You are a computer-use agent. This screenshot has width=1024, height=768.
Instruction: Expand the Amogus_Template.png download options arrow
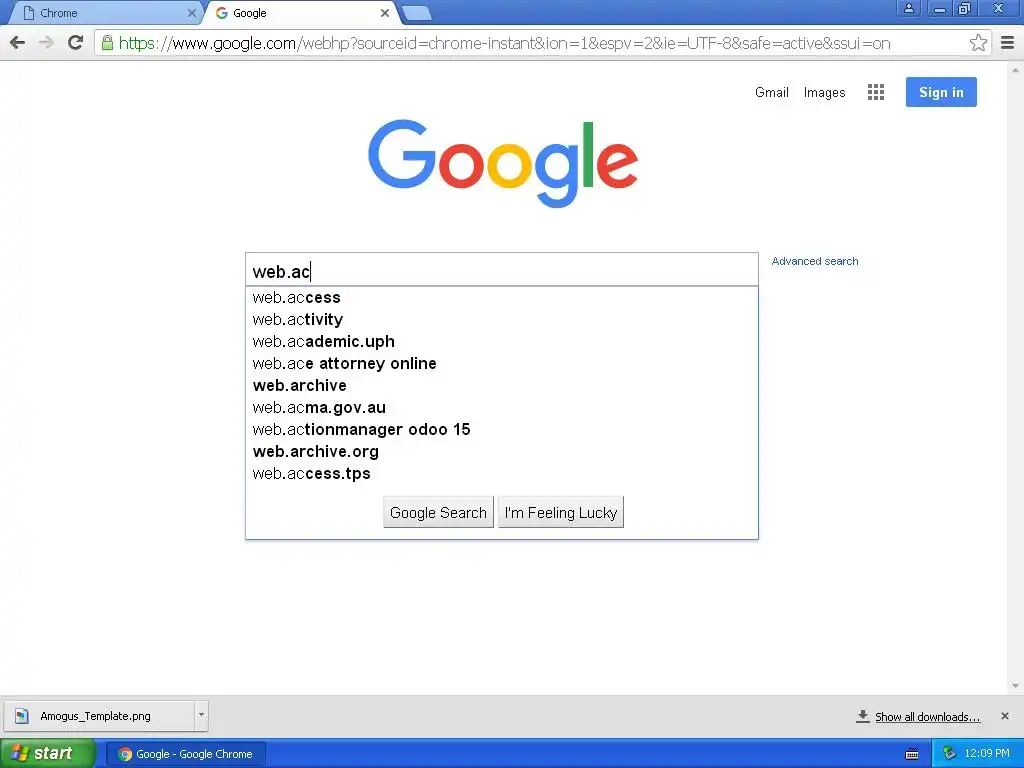pyautogui.click(x=201, y=715)
